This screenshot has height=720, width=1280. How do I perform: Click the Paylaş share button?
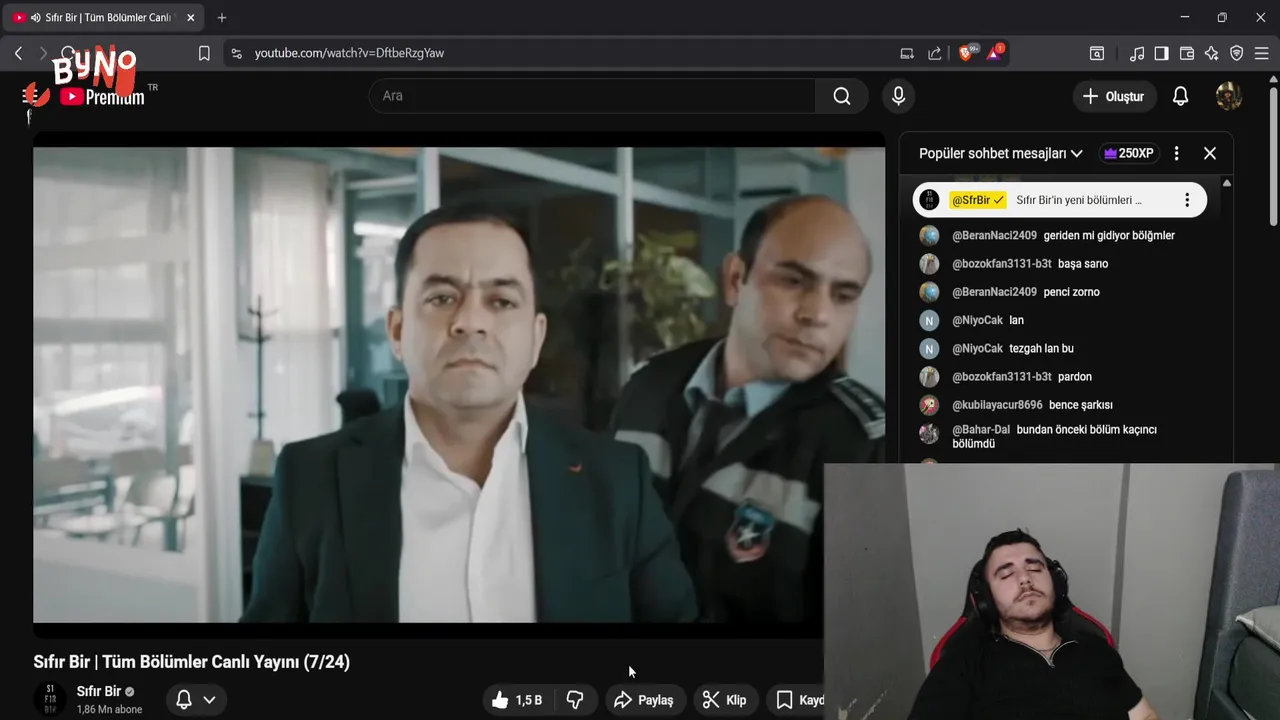pos(643,700)
